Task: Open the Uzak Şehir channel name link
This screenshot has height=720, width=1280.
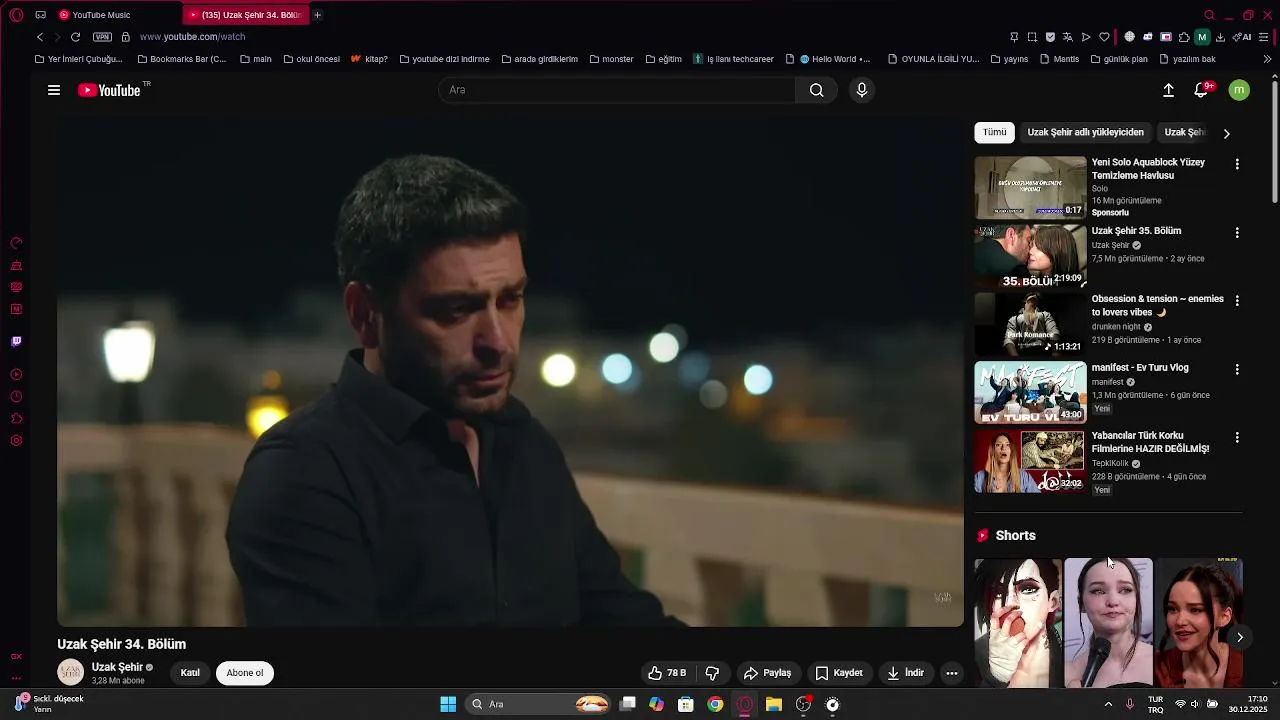Action: pos(117,667)
